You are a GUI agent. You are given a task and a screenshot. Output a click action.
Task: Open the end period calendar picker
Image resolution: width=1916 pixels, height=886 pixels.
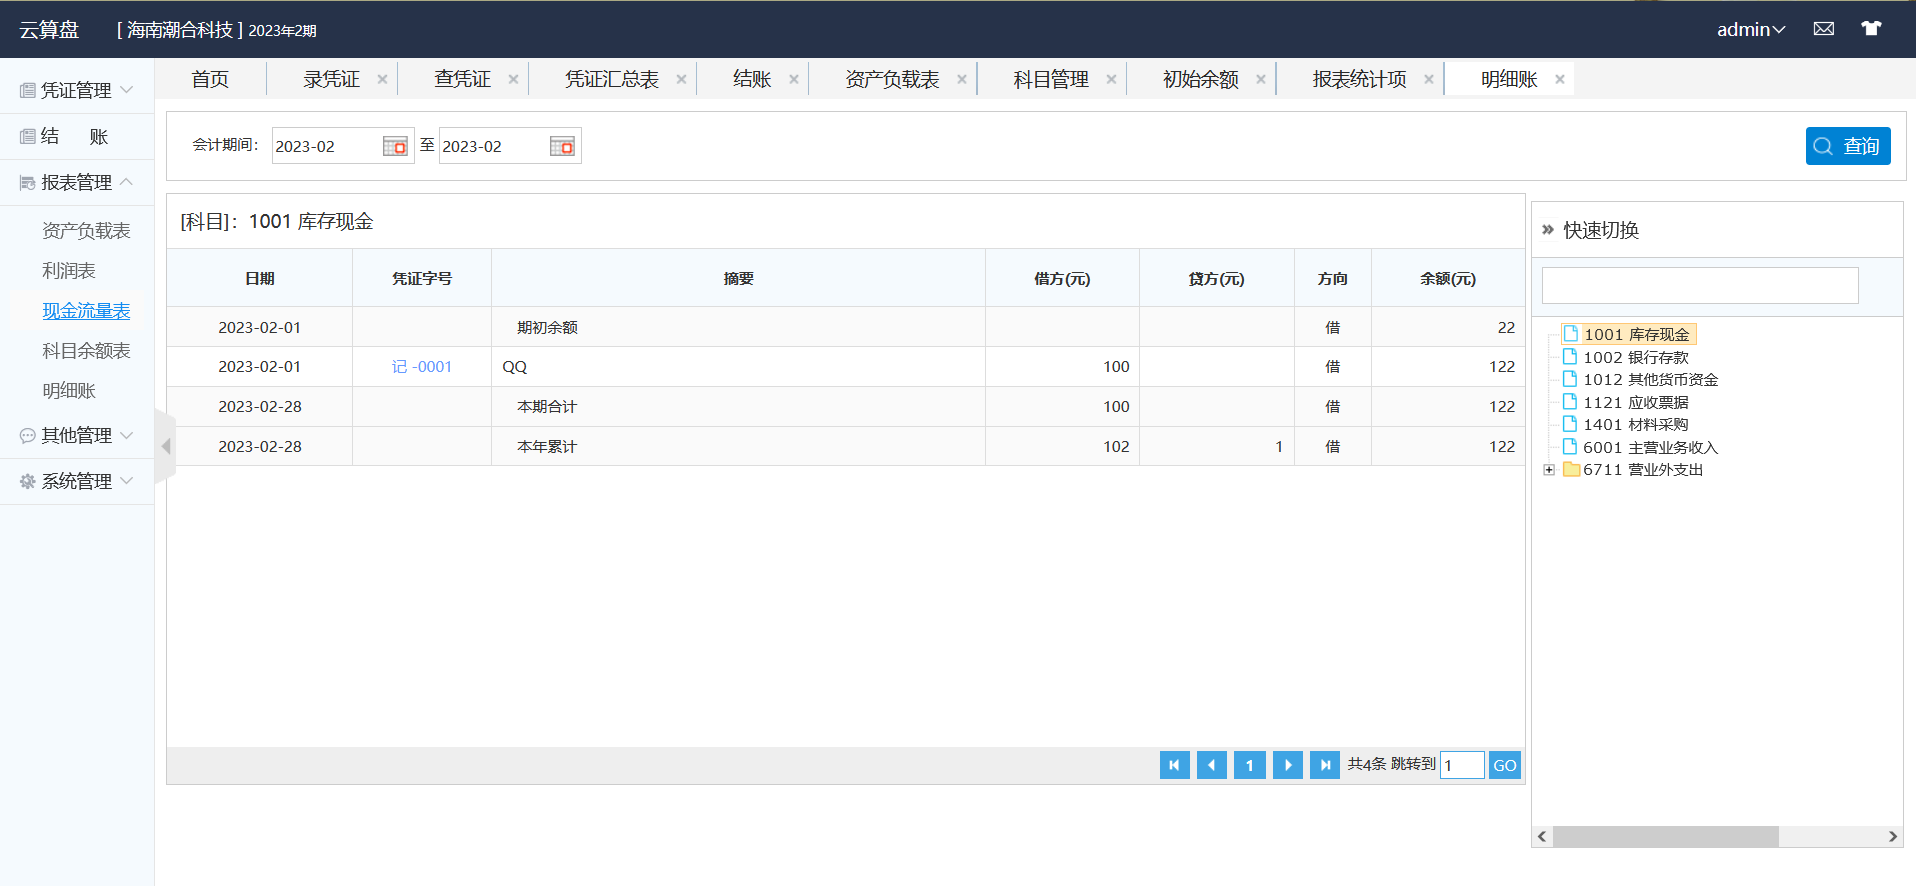tap(562, 146)
